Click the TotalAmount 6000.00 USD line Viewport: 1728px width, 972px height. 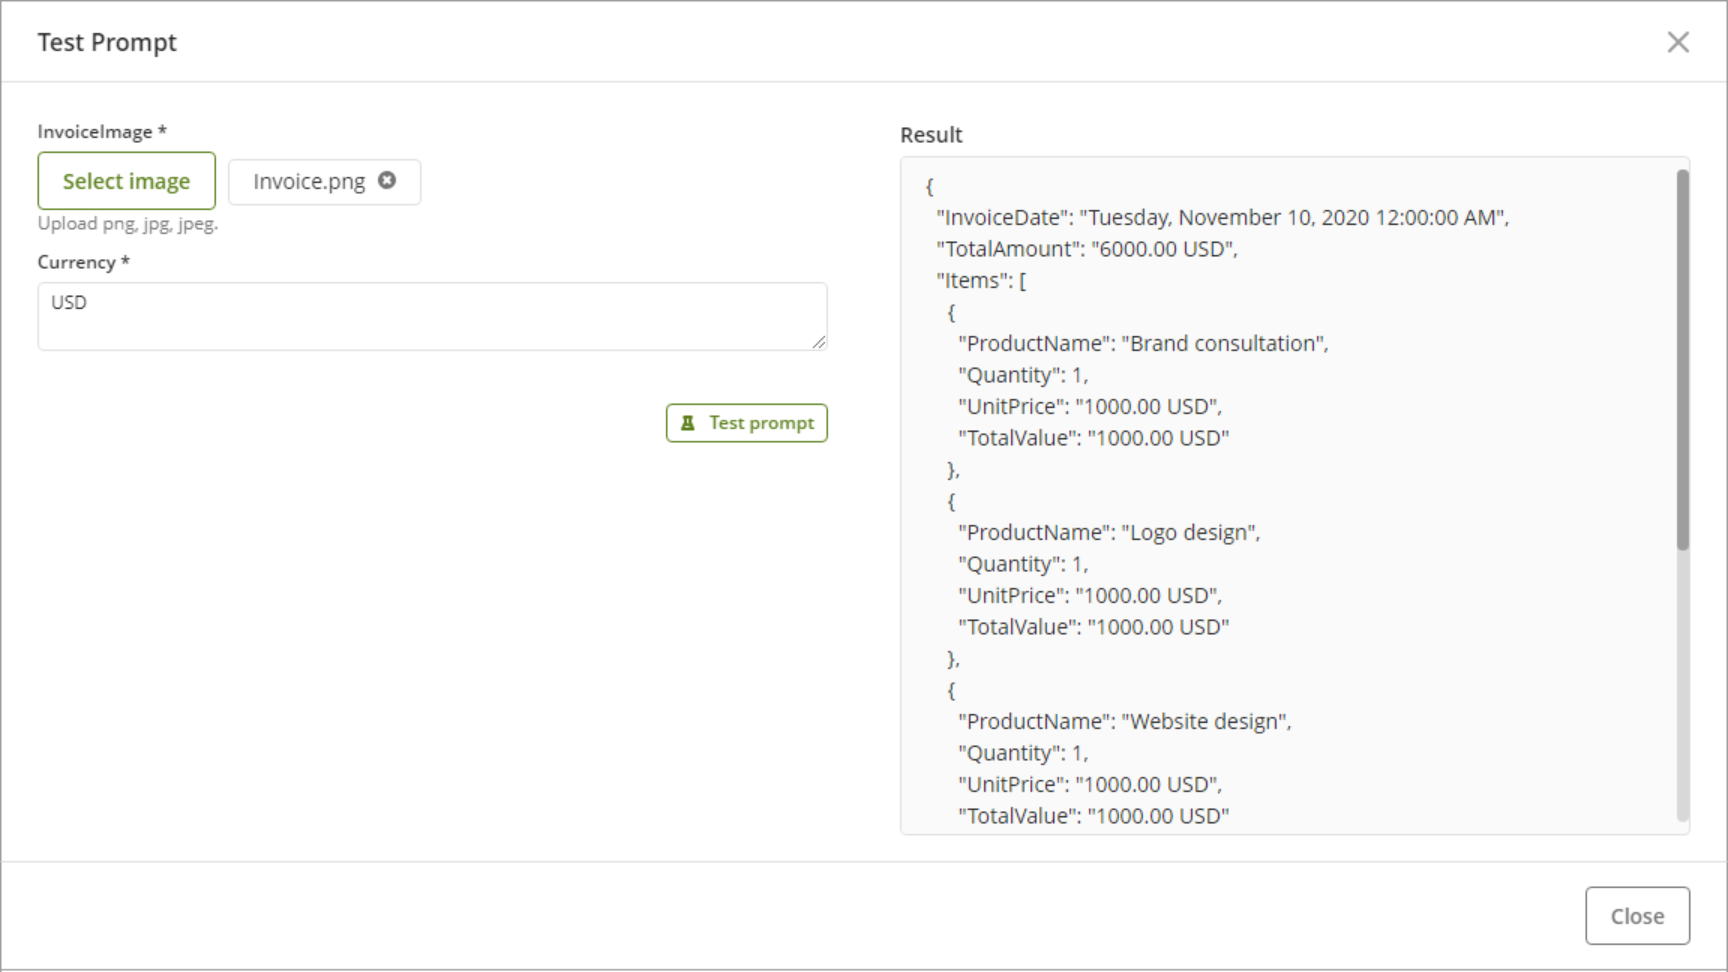click(1086, 249)
